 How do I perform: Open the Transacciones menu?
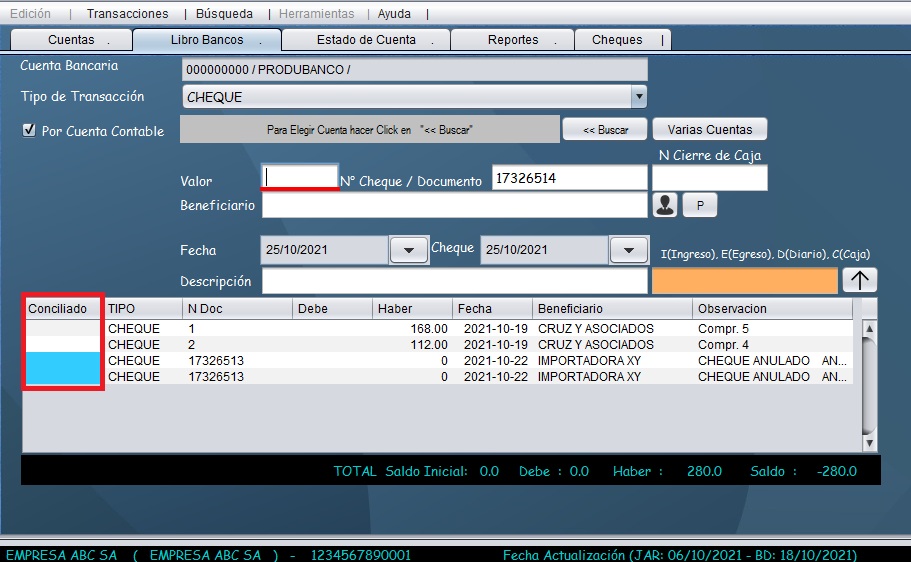[127, 14]
